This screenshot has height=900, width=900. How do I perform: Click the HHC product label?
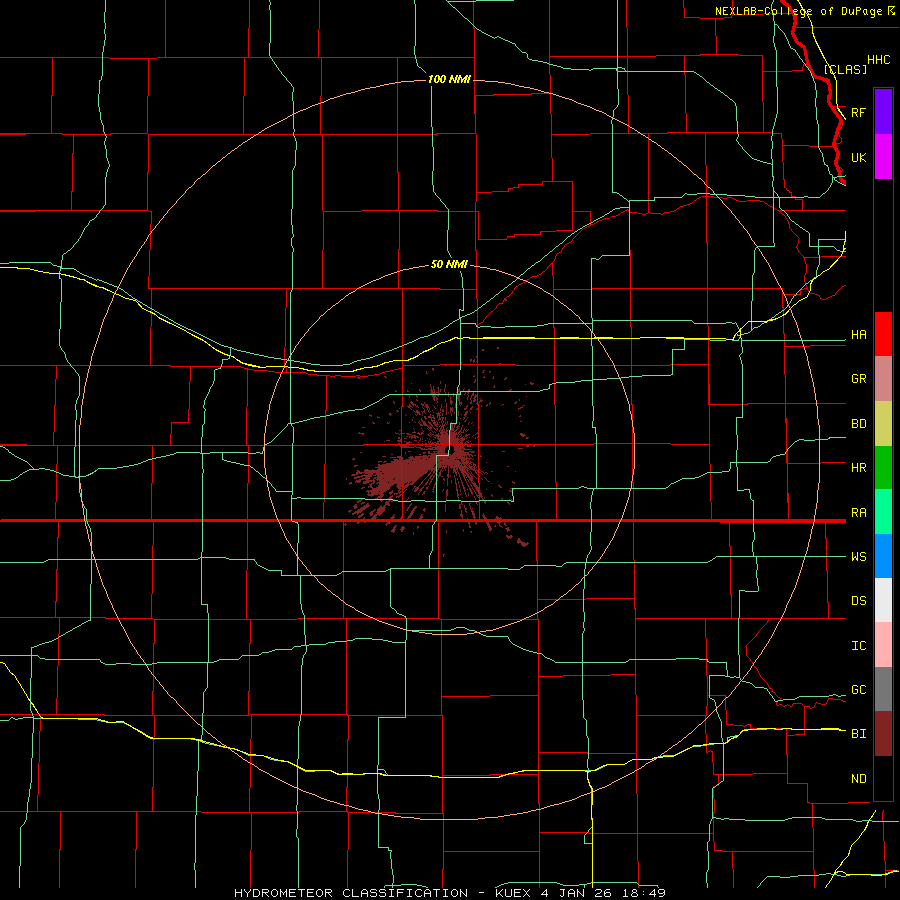click(878, 60)
